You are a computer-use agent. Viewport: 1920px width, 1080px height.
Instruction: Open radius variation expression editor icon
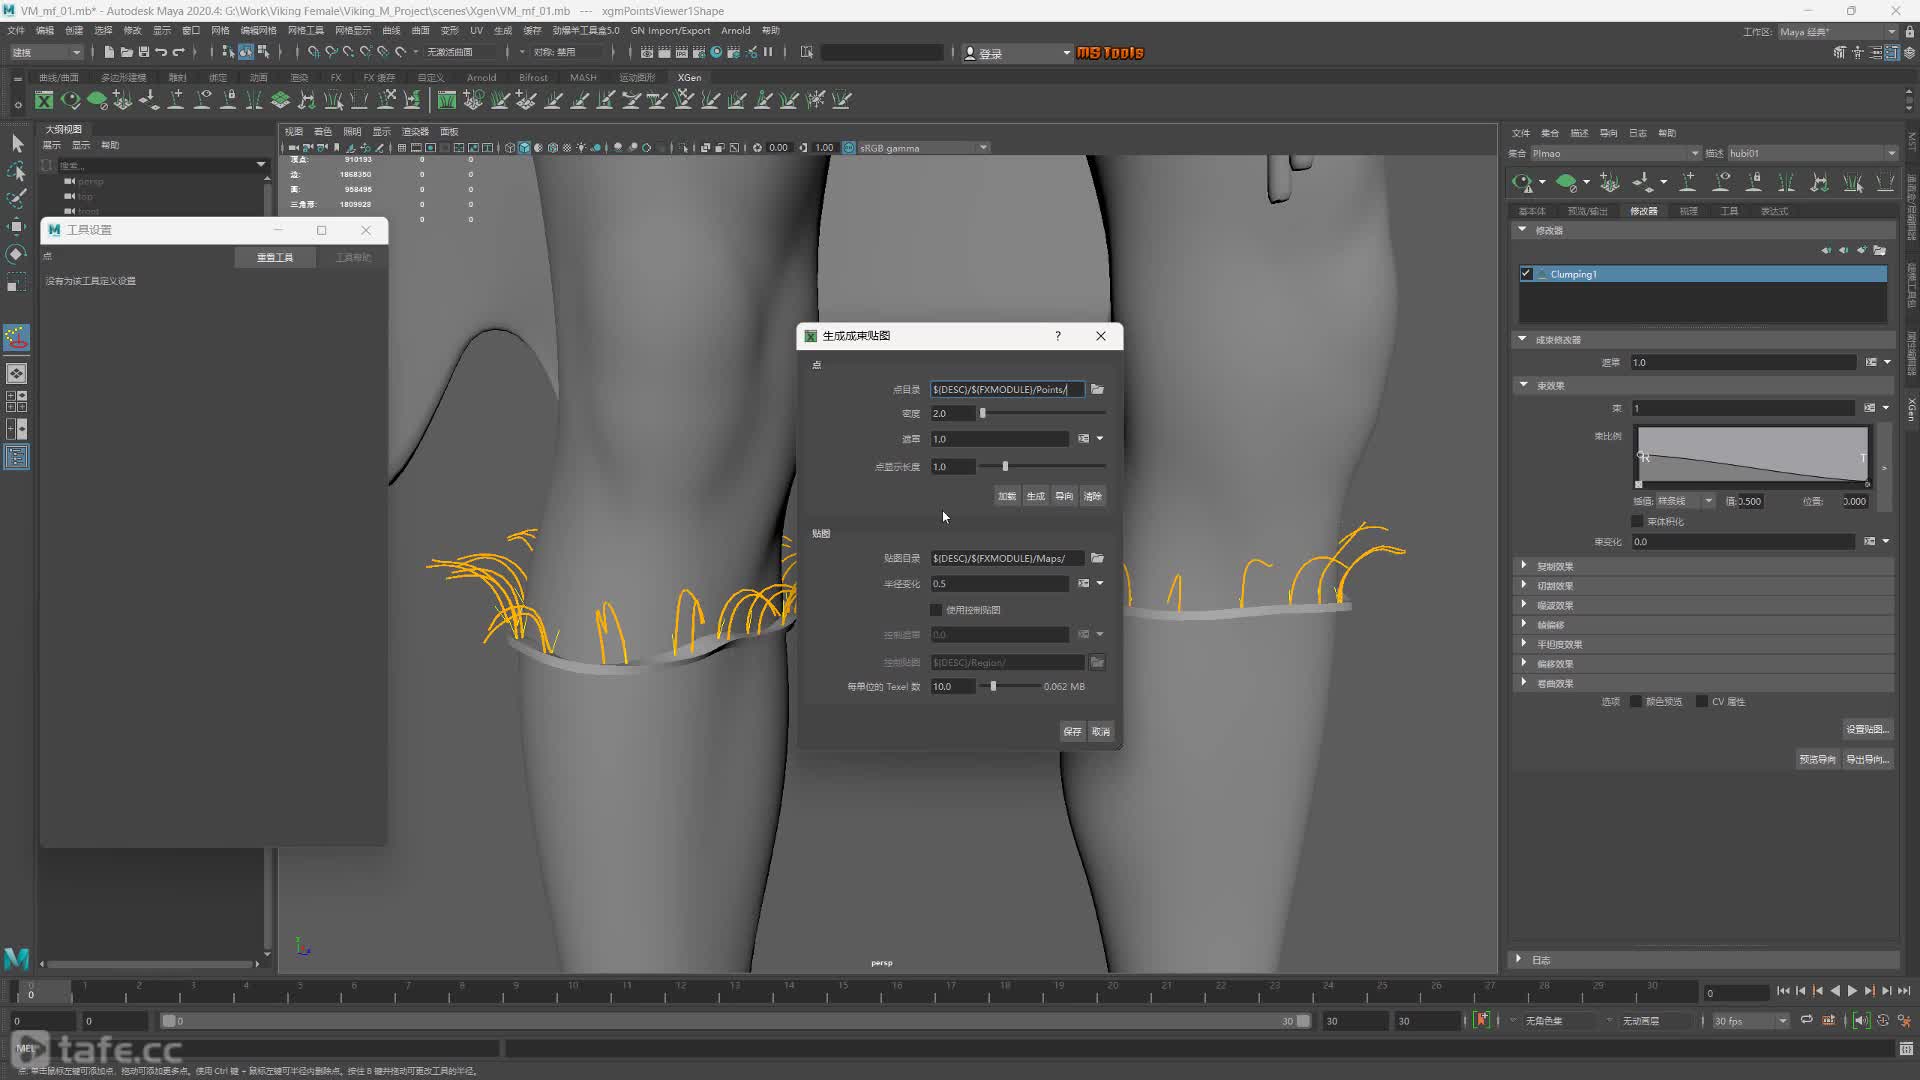pos(1083,584)
